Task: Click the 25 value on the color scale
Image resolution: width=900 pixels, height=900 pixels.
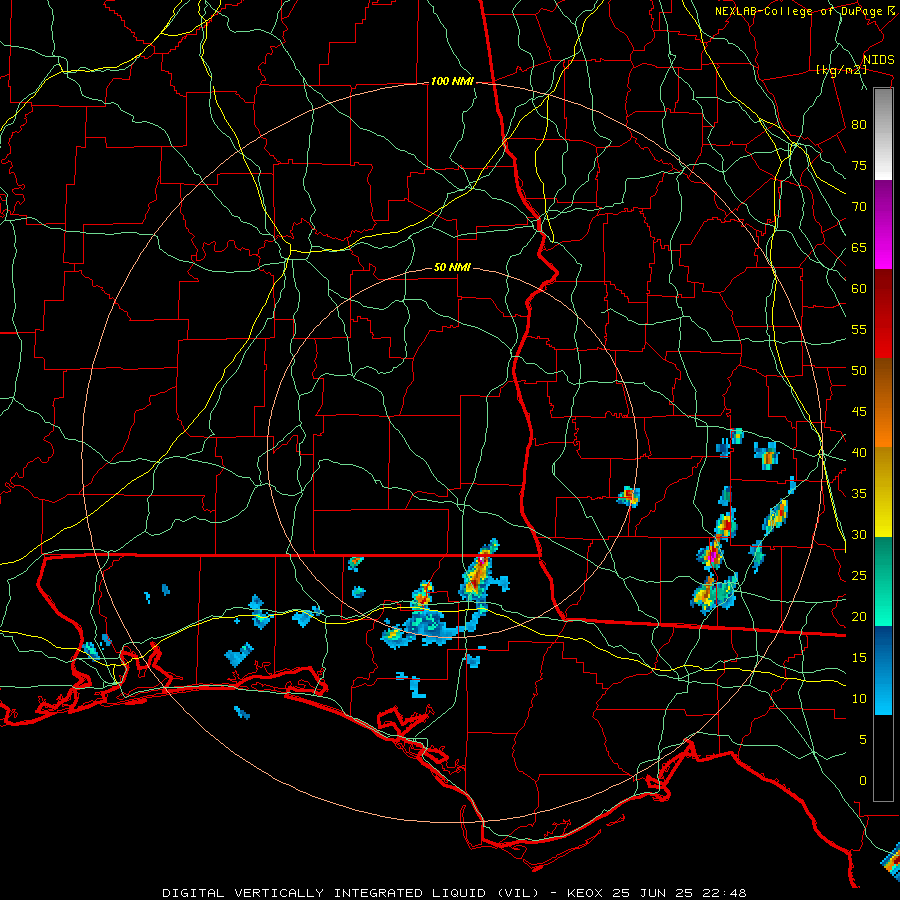Action: (x=859, y=576)
